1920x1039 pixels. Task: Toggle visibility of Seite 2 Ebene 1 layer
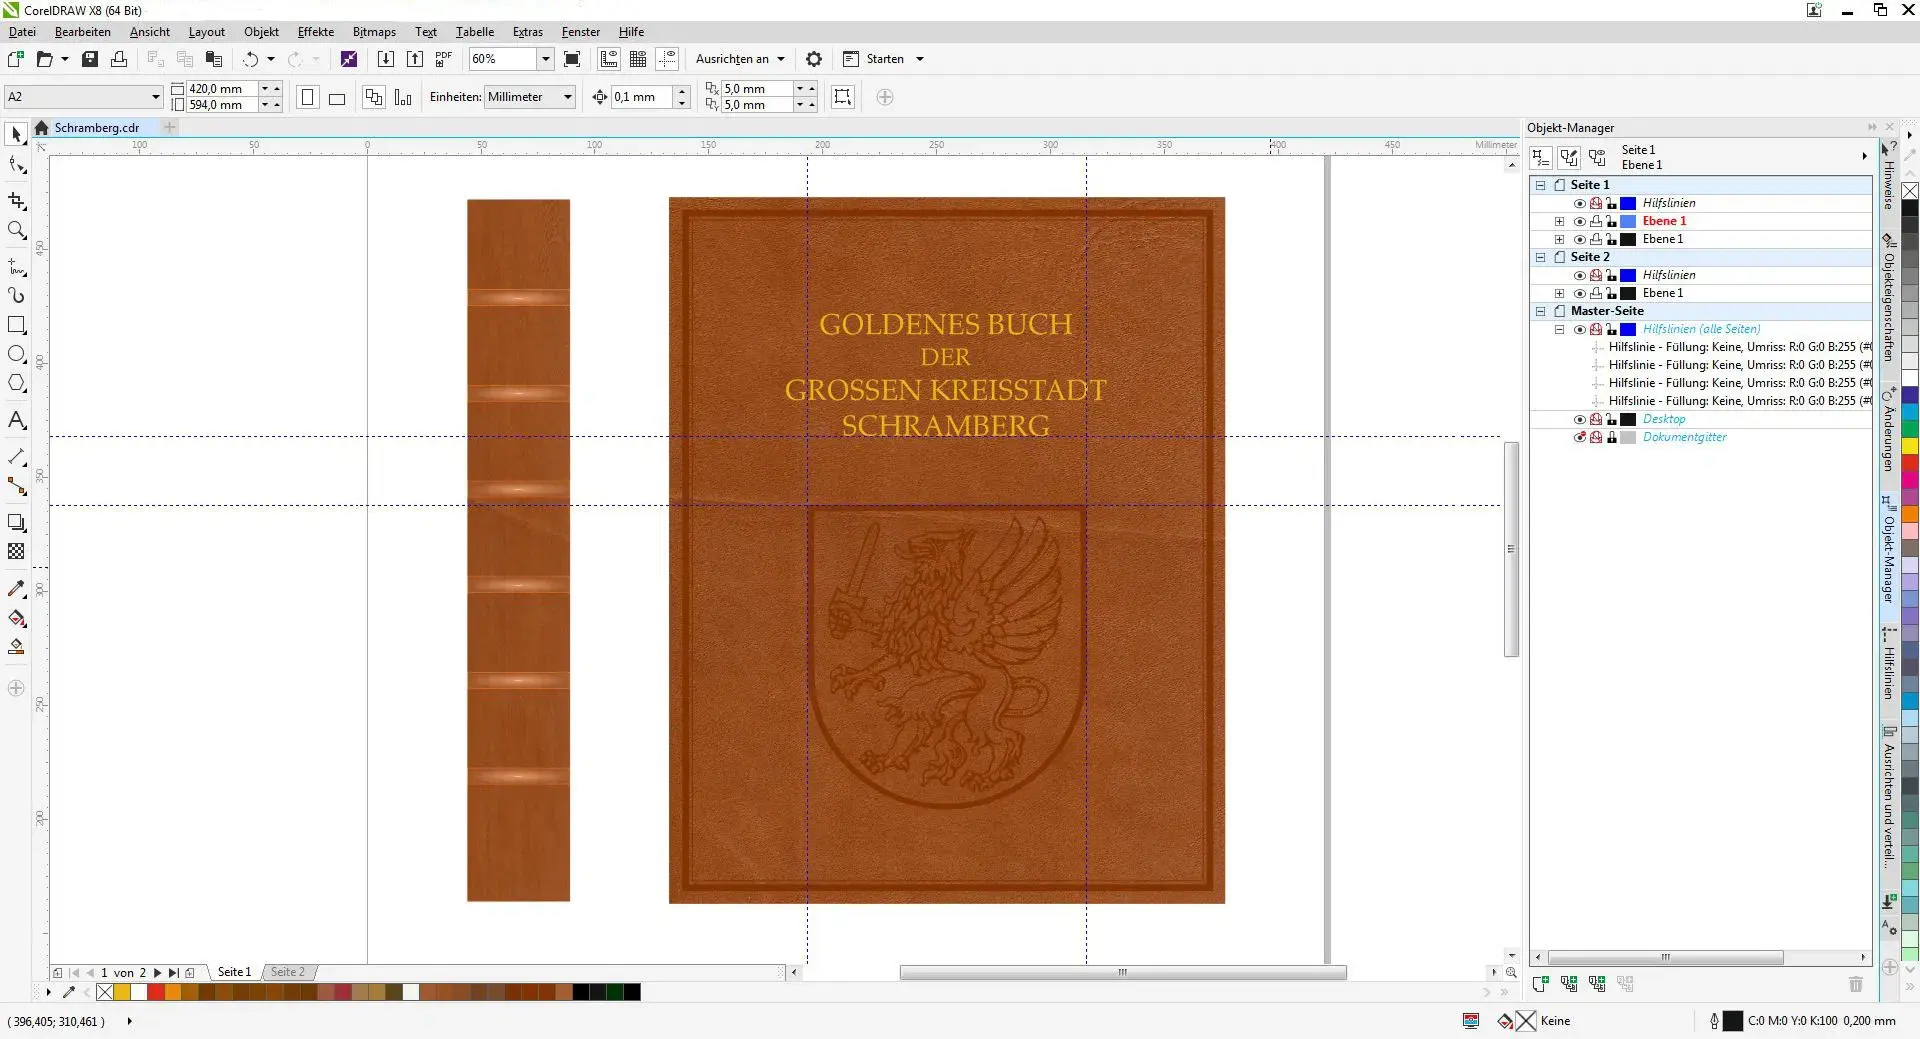[x=1579, y=293]
